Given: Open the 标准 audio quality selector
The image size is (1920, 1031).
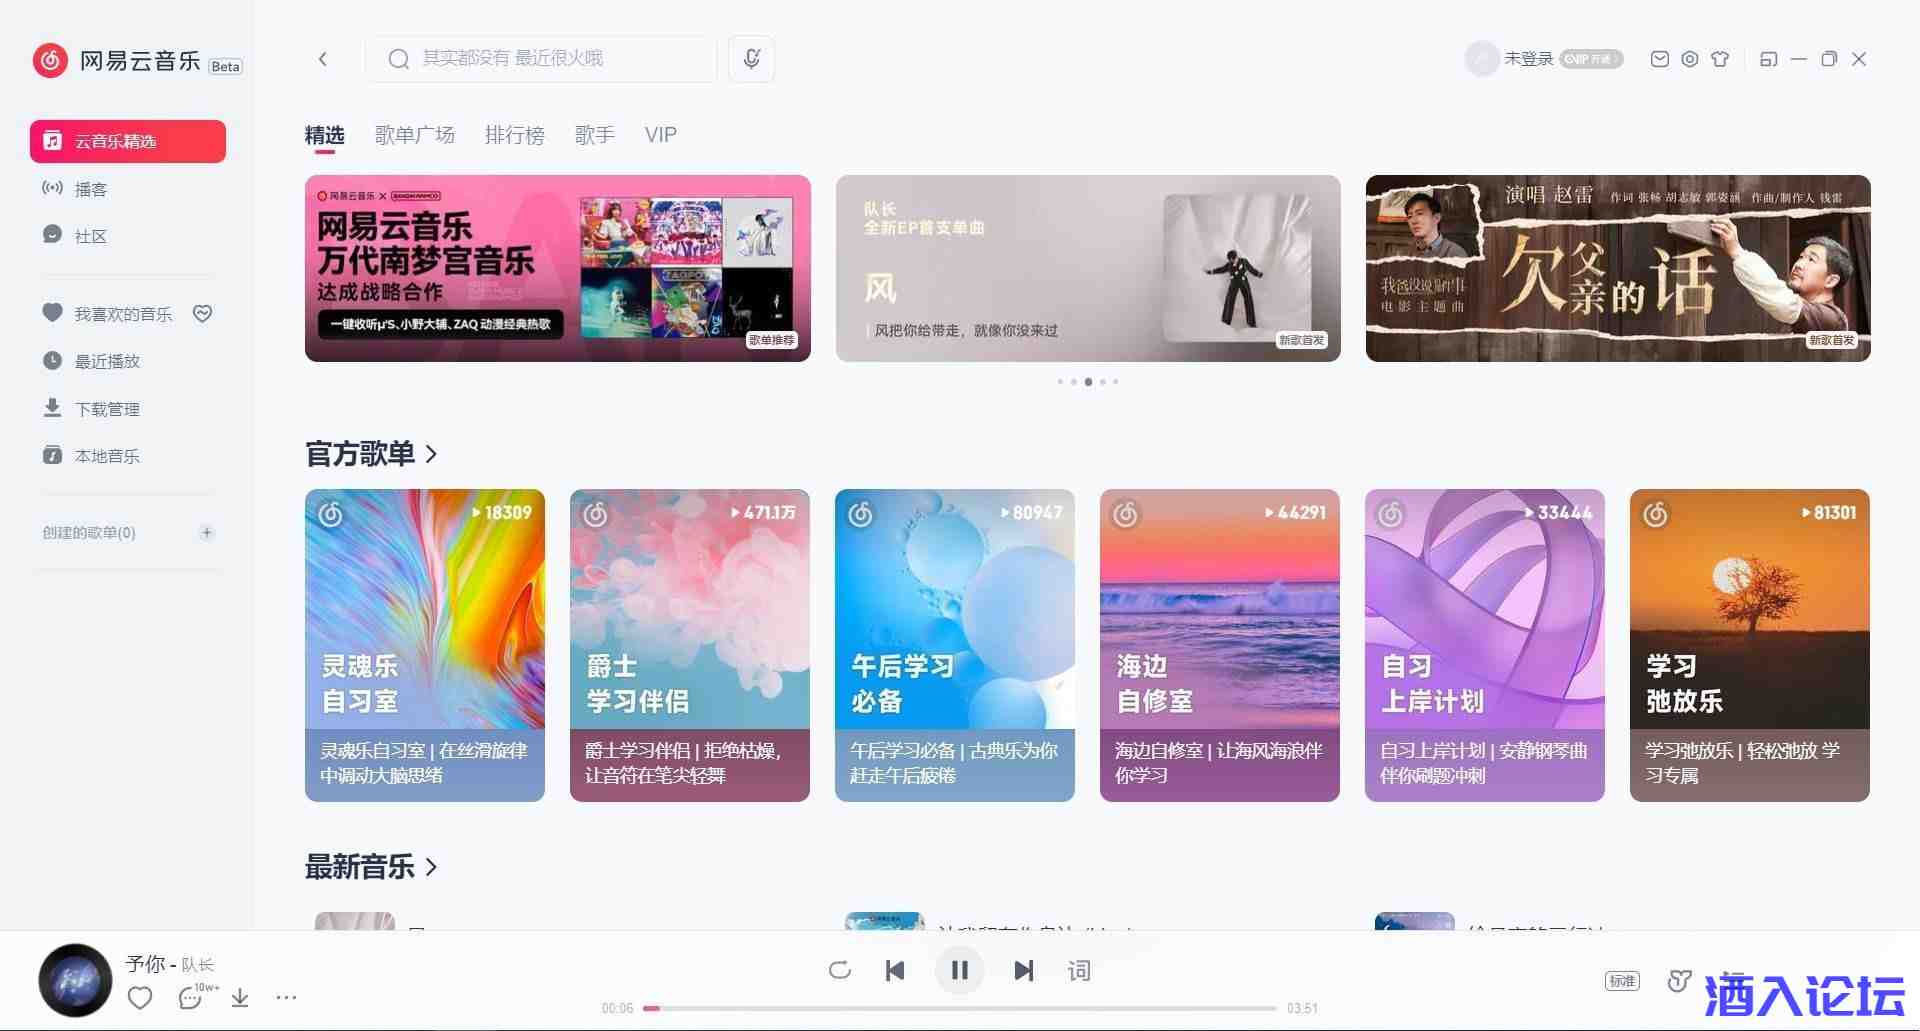Looking at the screenshot, I should pos(1622,981).
